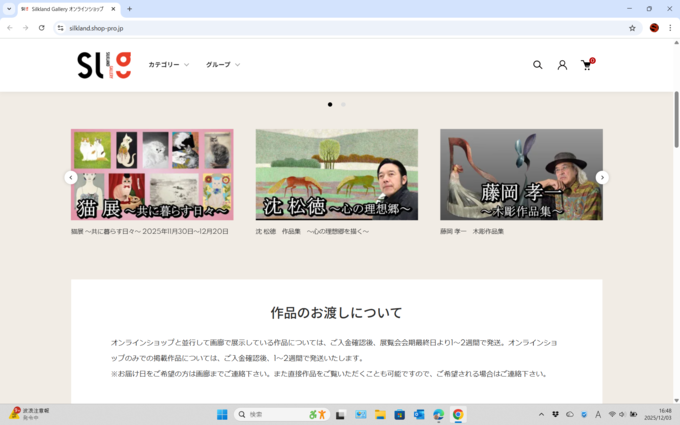Click the OneDrive cloud tray icon
This screenshot has height=425, width=680.
tap(570, 415)
